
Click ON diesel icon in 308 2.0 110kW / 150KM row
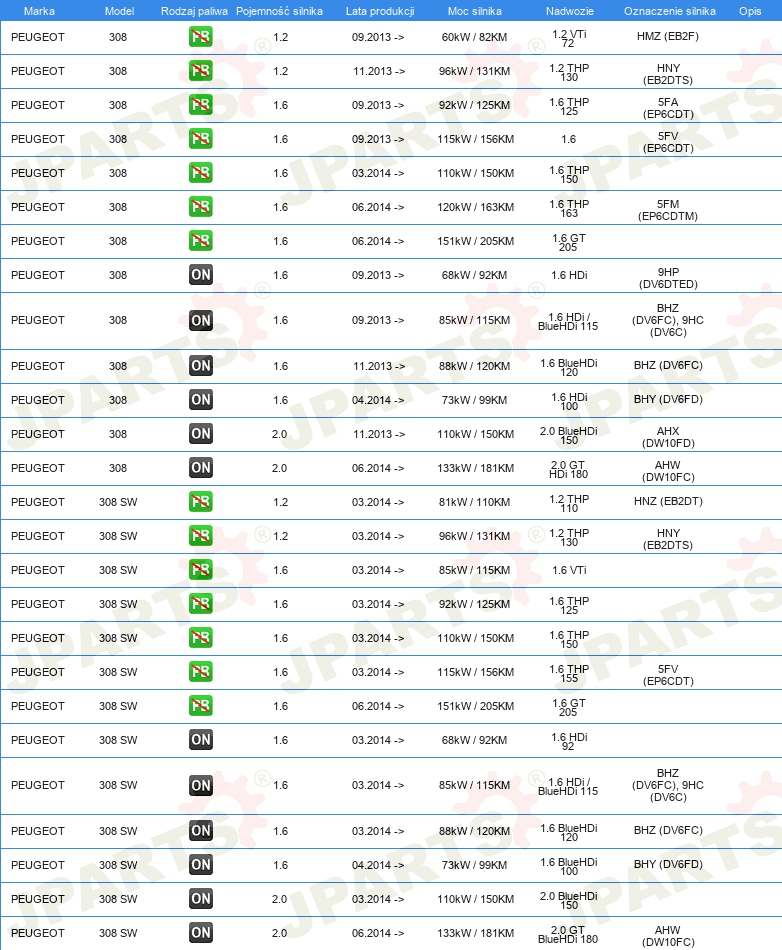200,433
